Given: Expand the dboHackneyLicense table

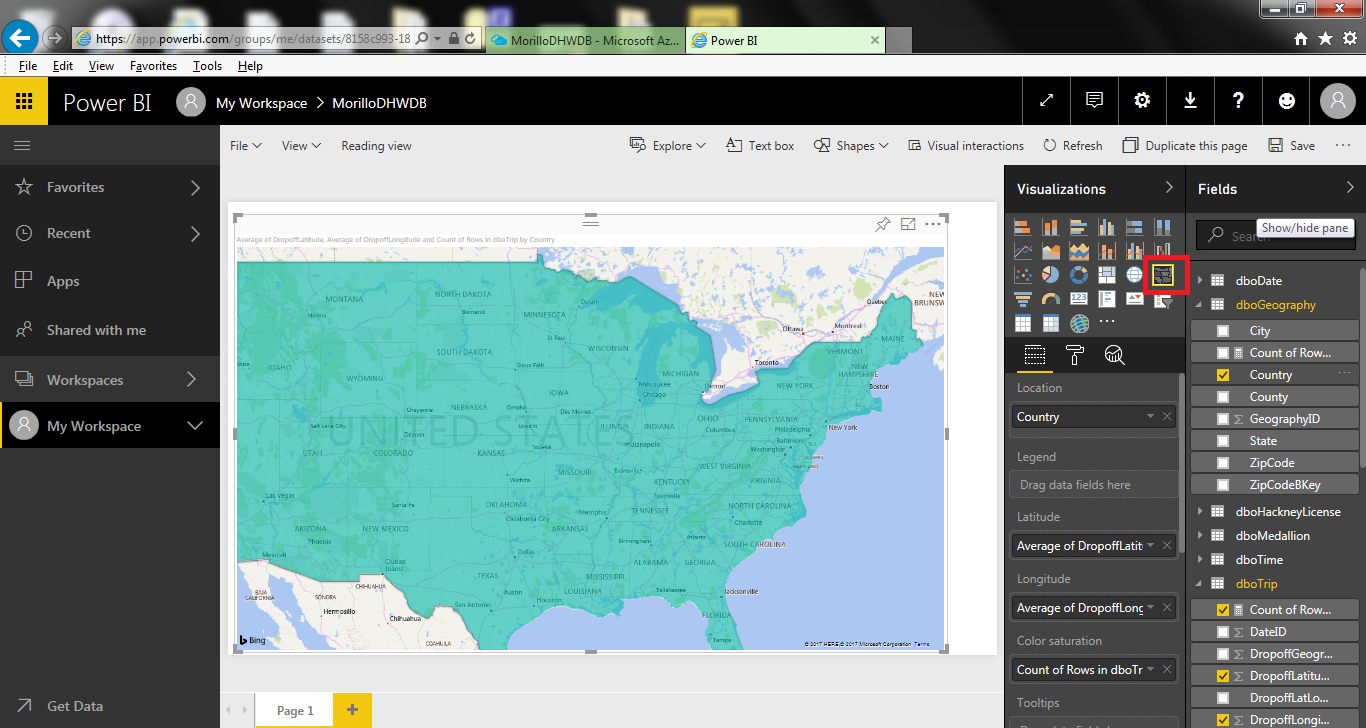Looking at the screenshot, I should pos(1200,512).
